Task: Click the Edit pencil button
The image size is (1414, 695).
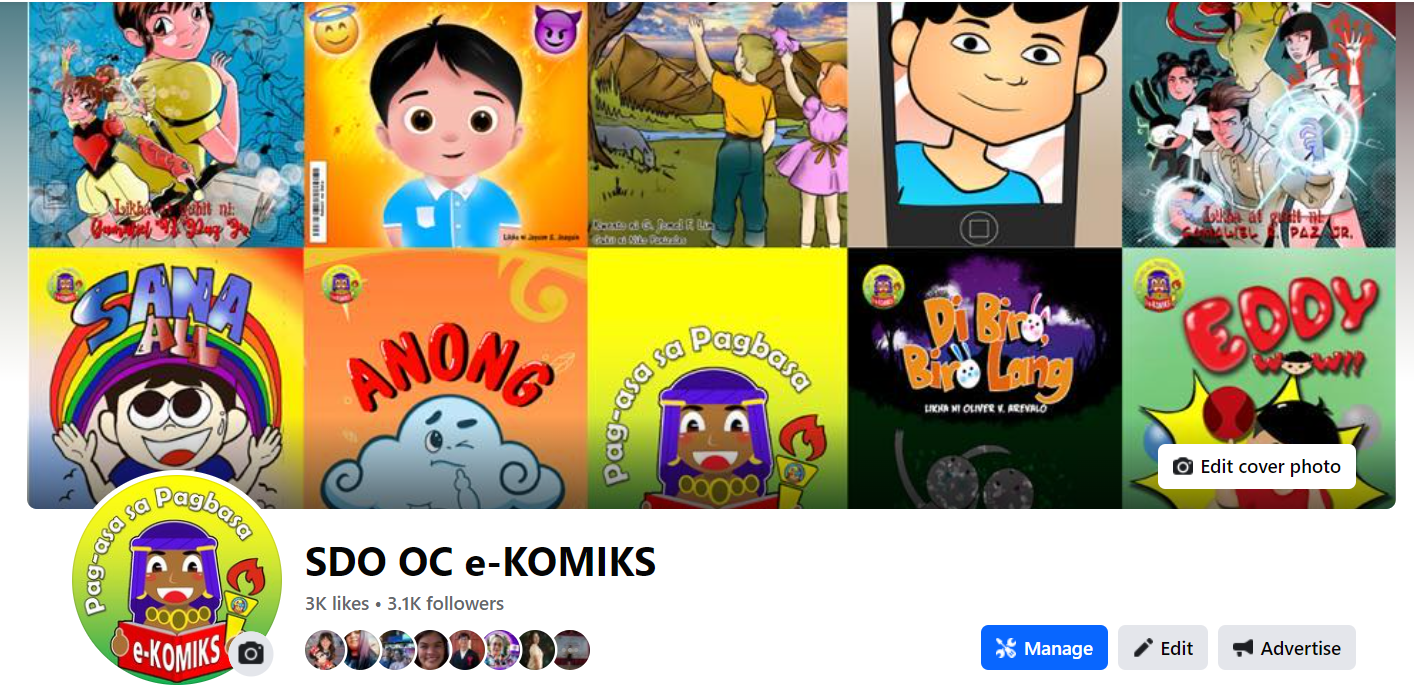Action: (1163, 648)
